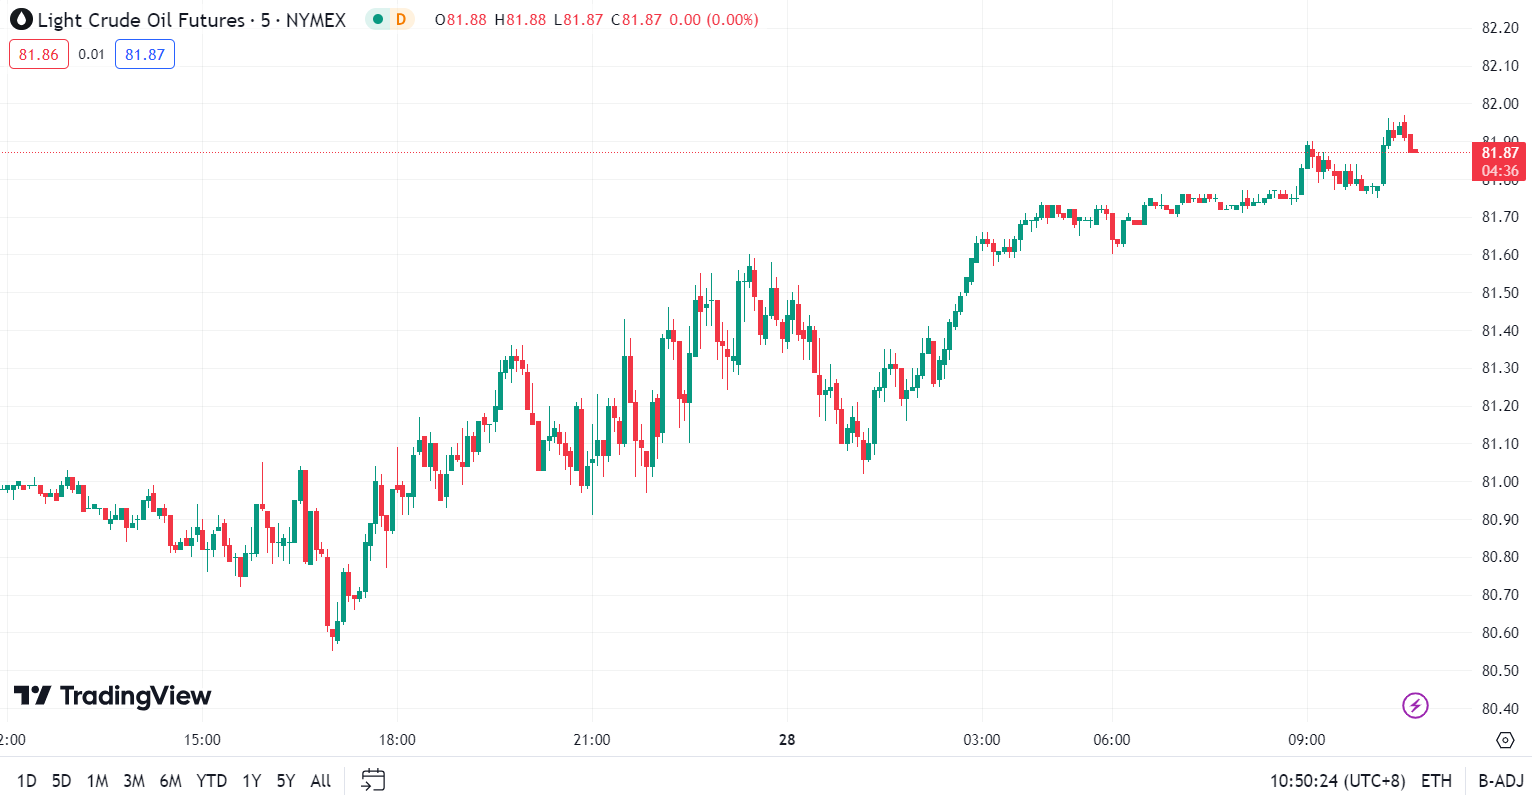
Task: Click the TradingView logo
Action: [x=112, y=696]
